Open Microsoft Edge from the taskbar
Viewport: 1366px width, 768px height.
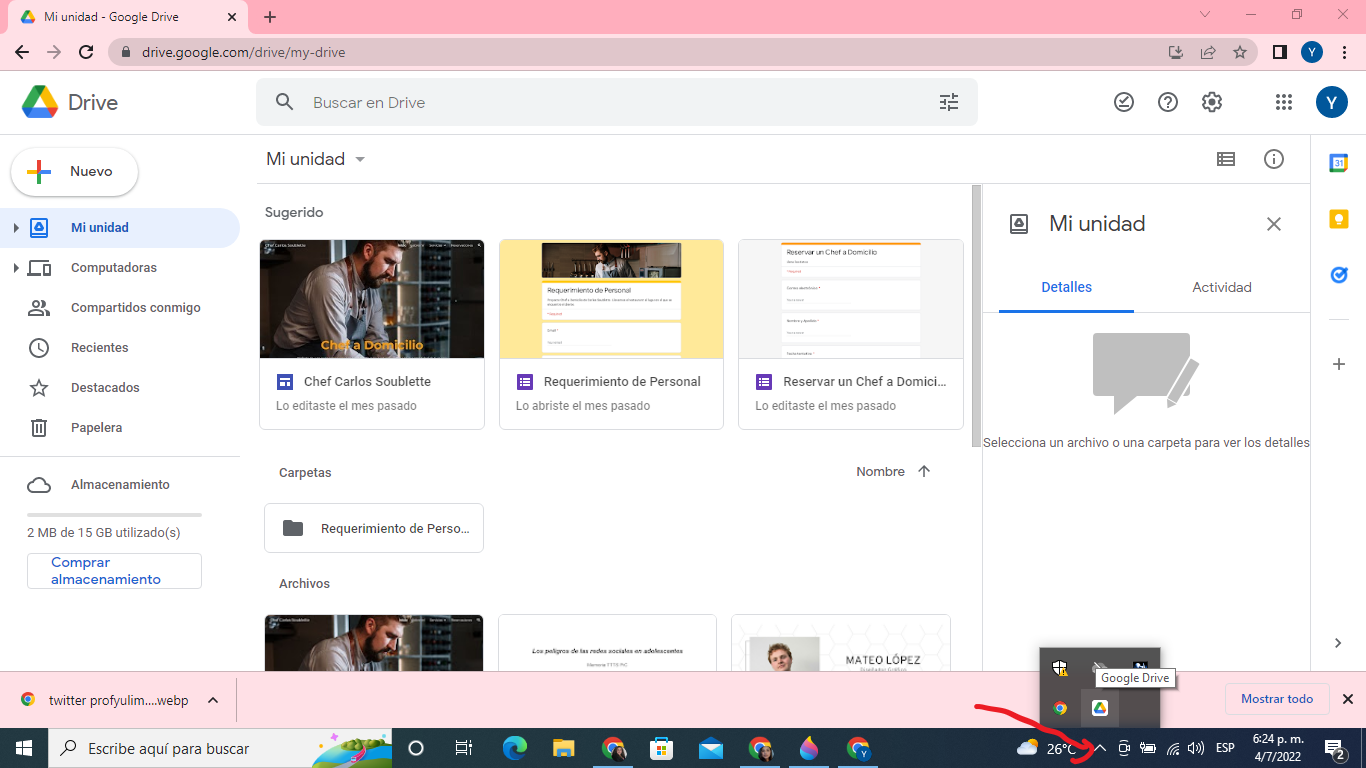click(x=514, y=748)
